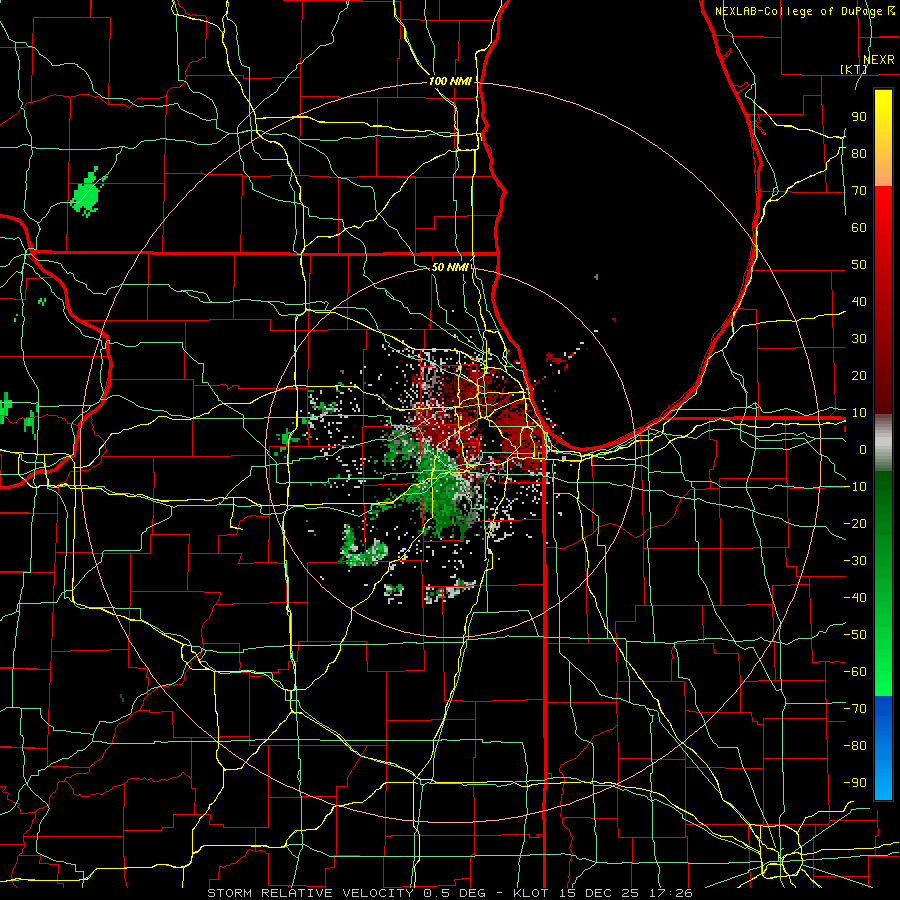Select the -90 value on the velocity scale
Image resolution: width=900 pixels, height=900 pixels.
pyautogui.click(x=855, y=782)
